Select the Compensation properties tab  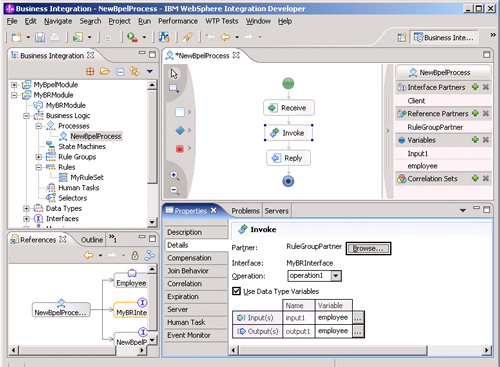pos(196,258)
